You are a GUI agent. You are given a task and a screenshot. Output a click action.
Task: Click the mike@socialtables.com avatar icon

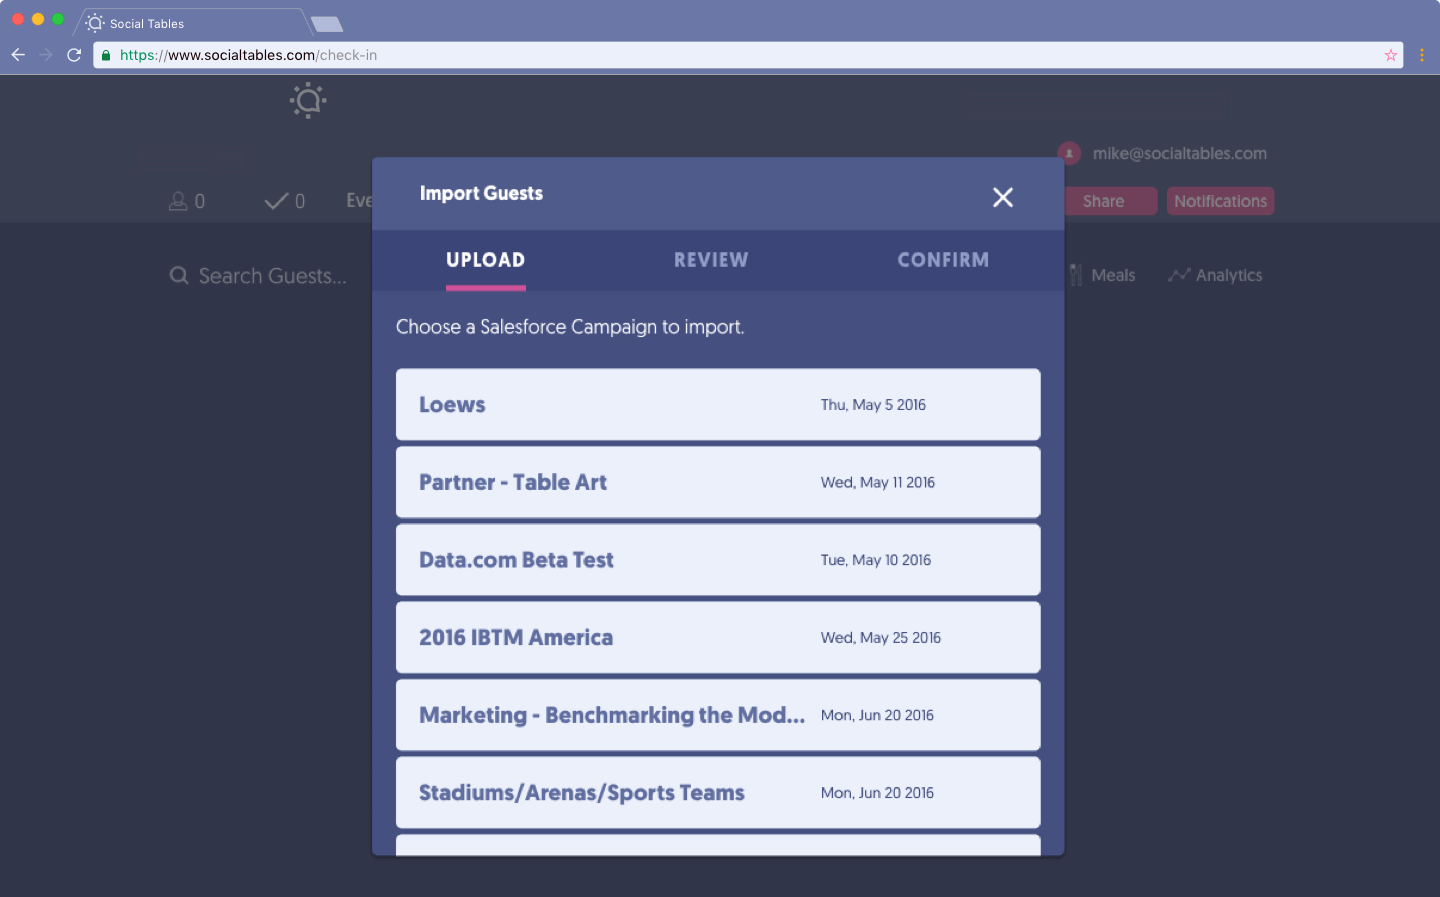point(1068,153)
